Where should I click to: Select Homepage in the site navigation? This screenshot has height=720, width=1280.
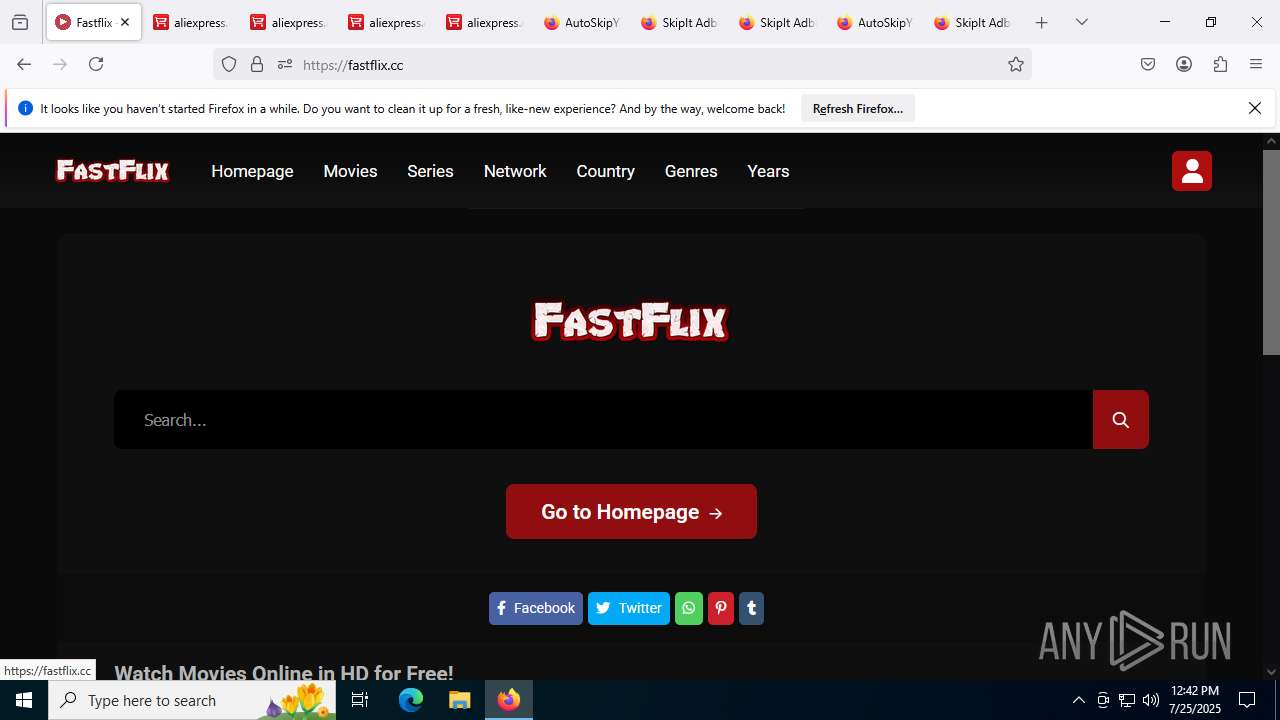[x=252, y=171]
